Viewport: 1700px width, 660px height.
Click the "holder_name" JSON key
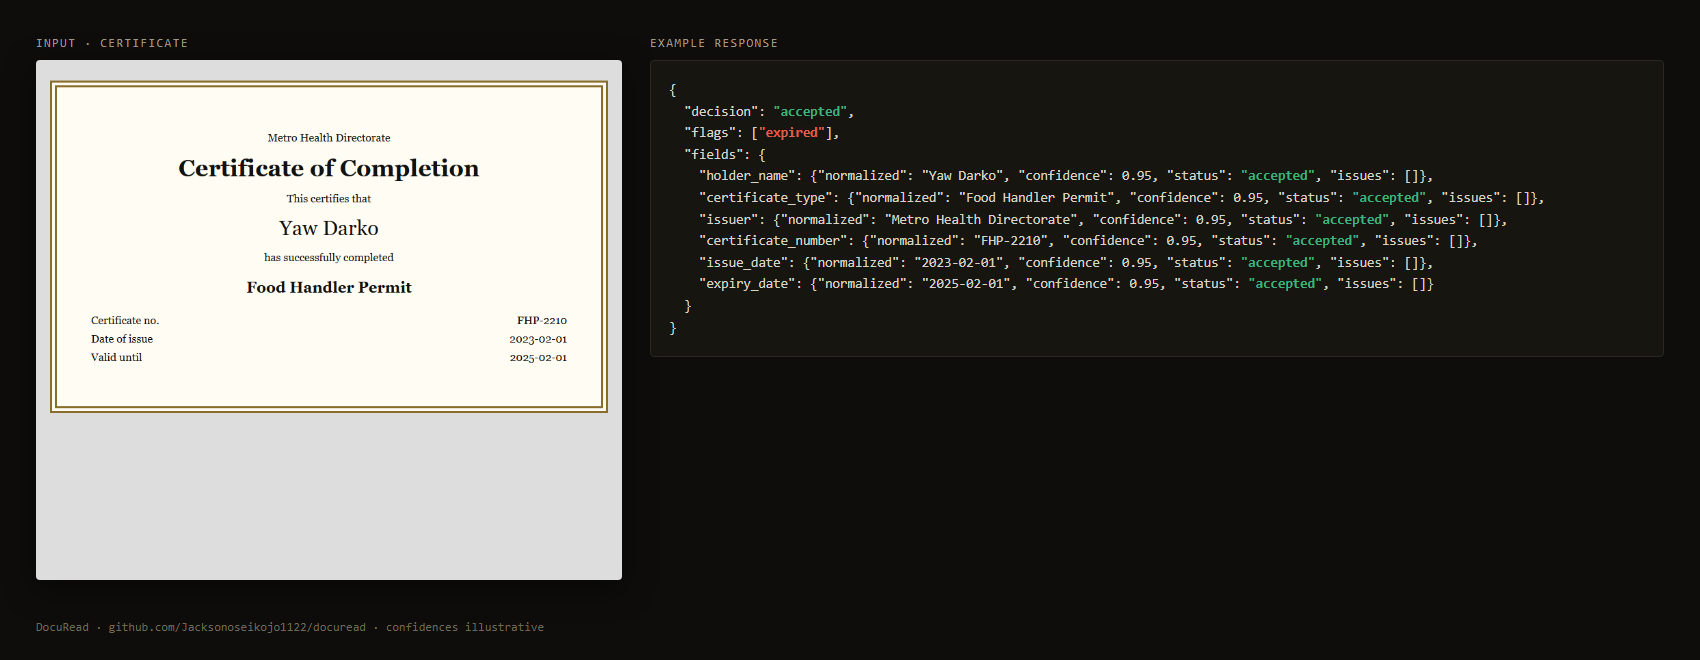click(x=747, y=175)
